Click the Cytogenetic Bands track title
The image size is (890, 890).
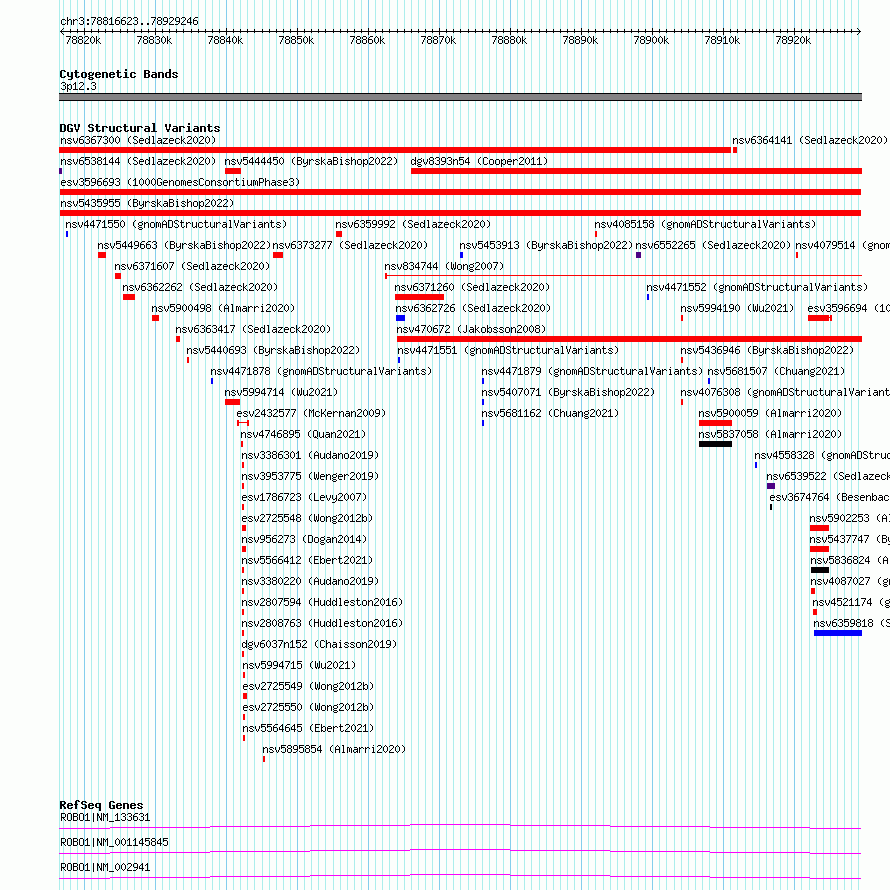click(119, 74)
